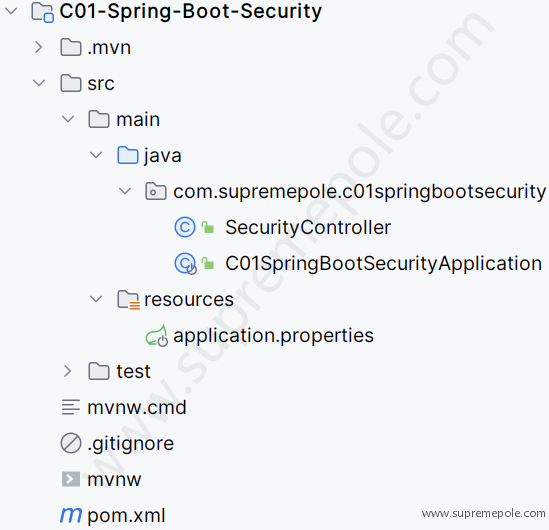Expand the test folder

click(67, 371)
